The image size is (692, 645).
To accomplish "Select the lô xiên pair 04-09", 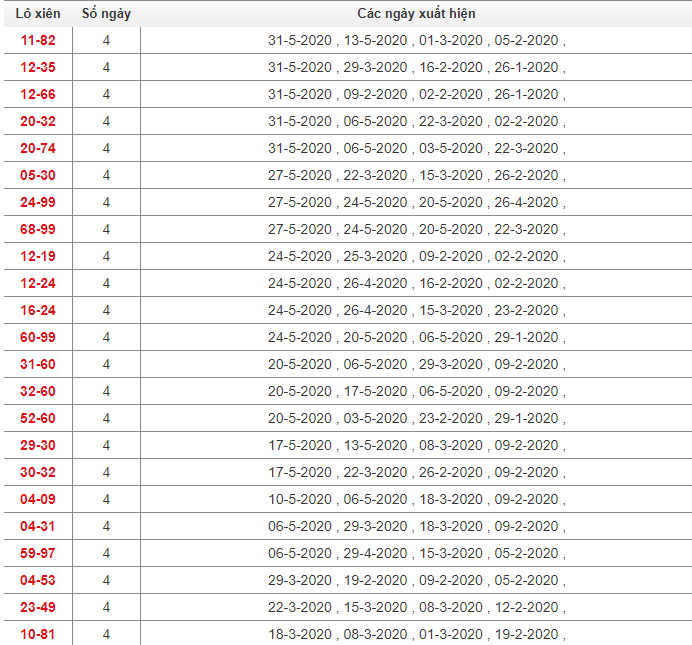I will click(38, 499).
